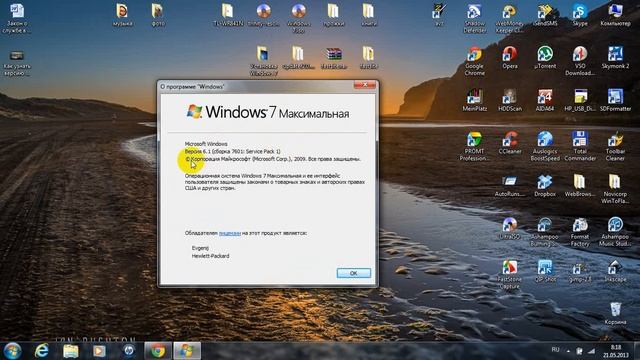Select the Auslogics BoostSpeed desktop shortcut
The width and height of the screenshot is (640, 360).
click(545, 147)
